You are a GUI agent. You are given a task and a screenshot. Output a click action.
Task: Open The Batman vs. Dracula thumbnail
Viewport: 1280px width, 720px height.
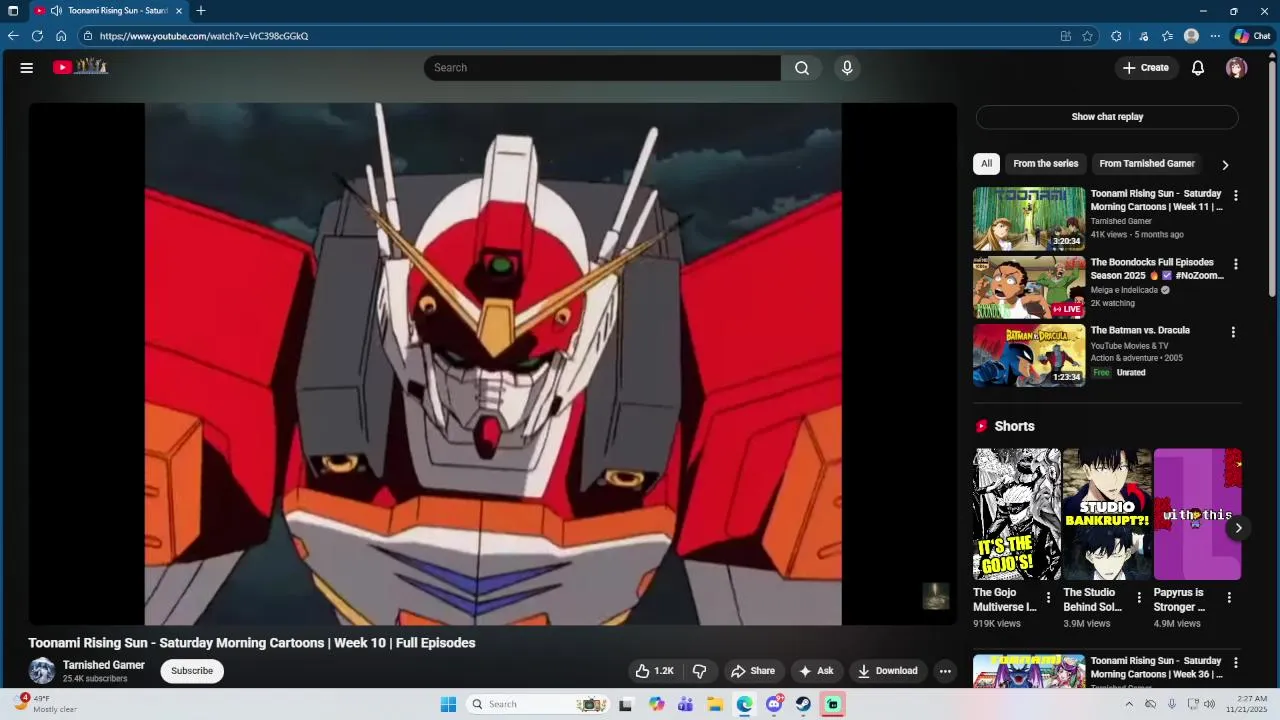coord(1029,355)
